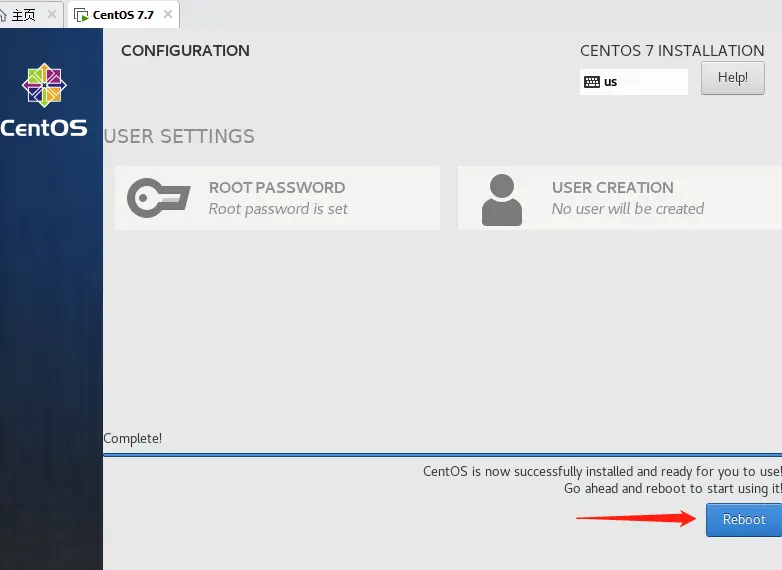The width and height of the screenshot is (782, 570).
Task: Click the installation progress bar
Action: pos(442,455)
